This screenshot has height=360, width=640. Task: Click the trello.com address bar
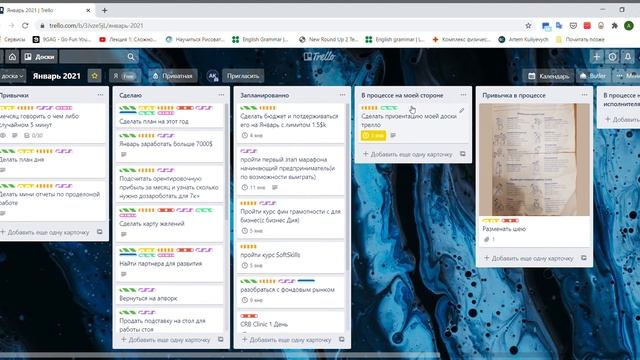click(282, 25)
